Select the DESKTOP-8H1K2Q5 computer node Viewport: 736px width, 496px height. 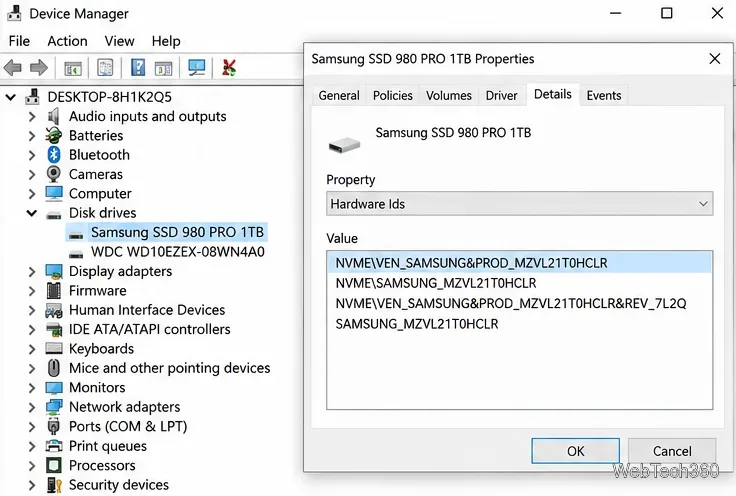[x=109, y=97]
